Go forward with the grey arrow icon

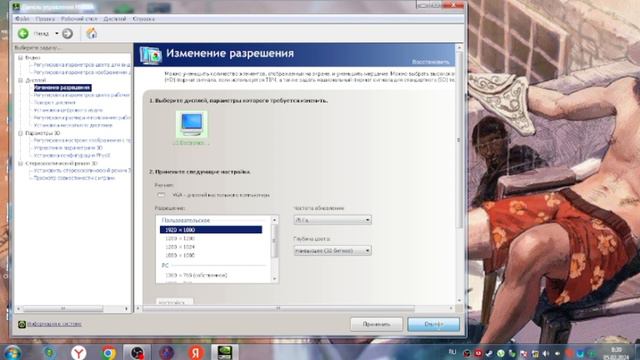[68, 33]
